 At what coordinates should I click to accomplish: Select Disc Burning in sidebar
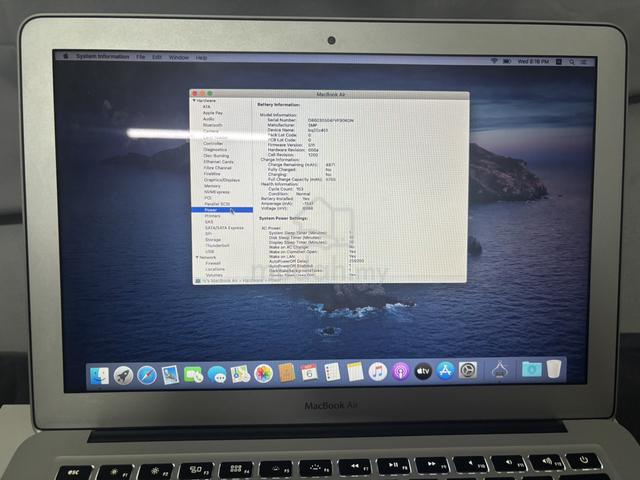click(216, 156)
